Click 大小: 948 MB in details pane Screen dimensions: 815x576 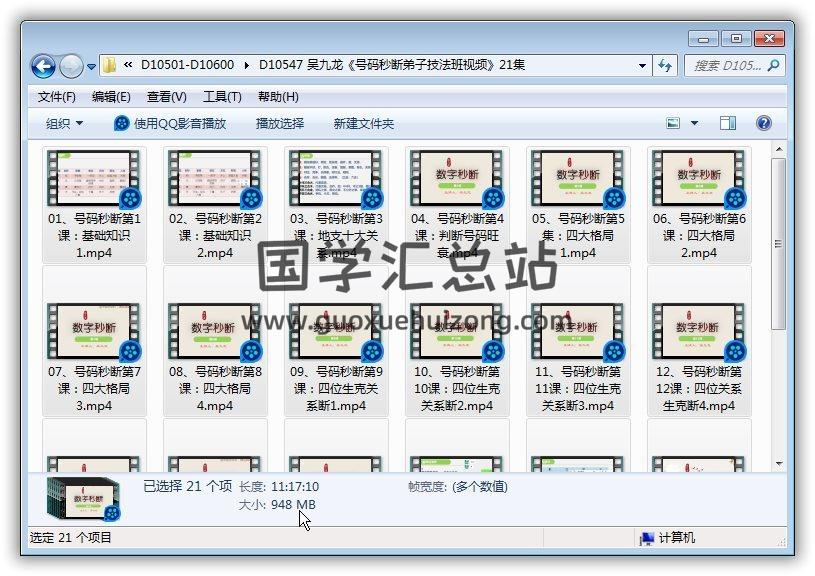pyautogui.click(x=277, y=504)
